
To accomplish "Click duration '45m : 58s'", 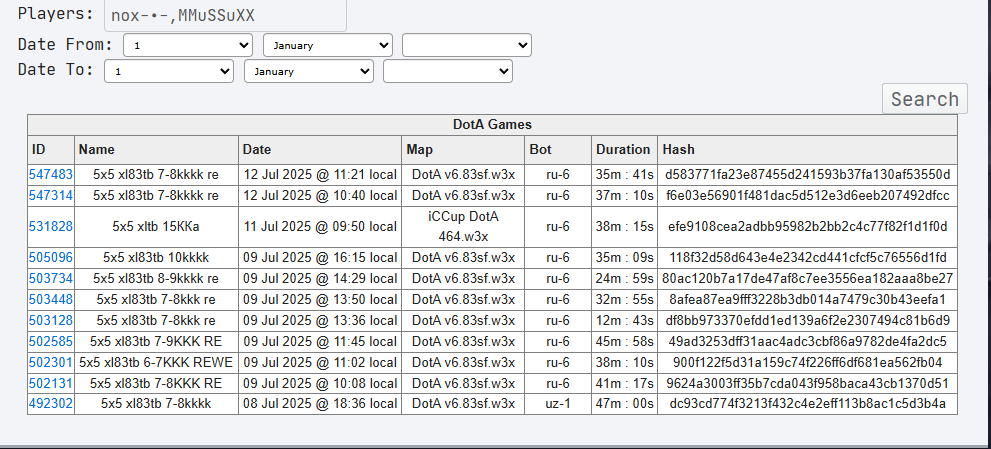I will (x=624, y=341).
